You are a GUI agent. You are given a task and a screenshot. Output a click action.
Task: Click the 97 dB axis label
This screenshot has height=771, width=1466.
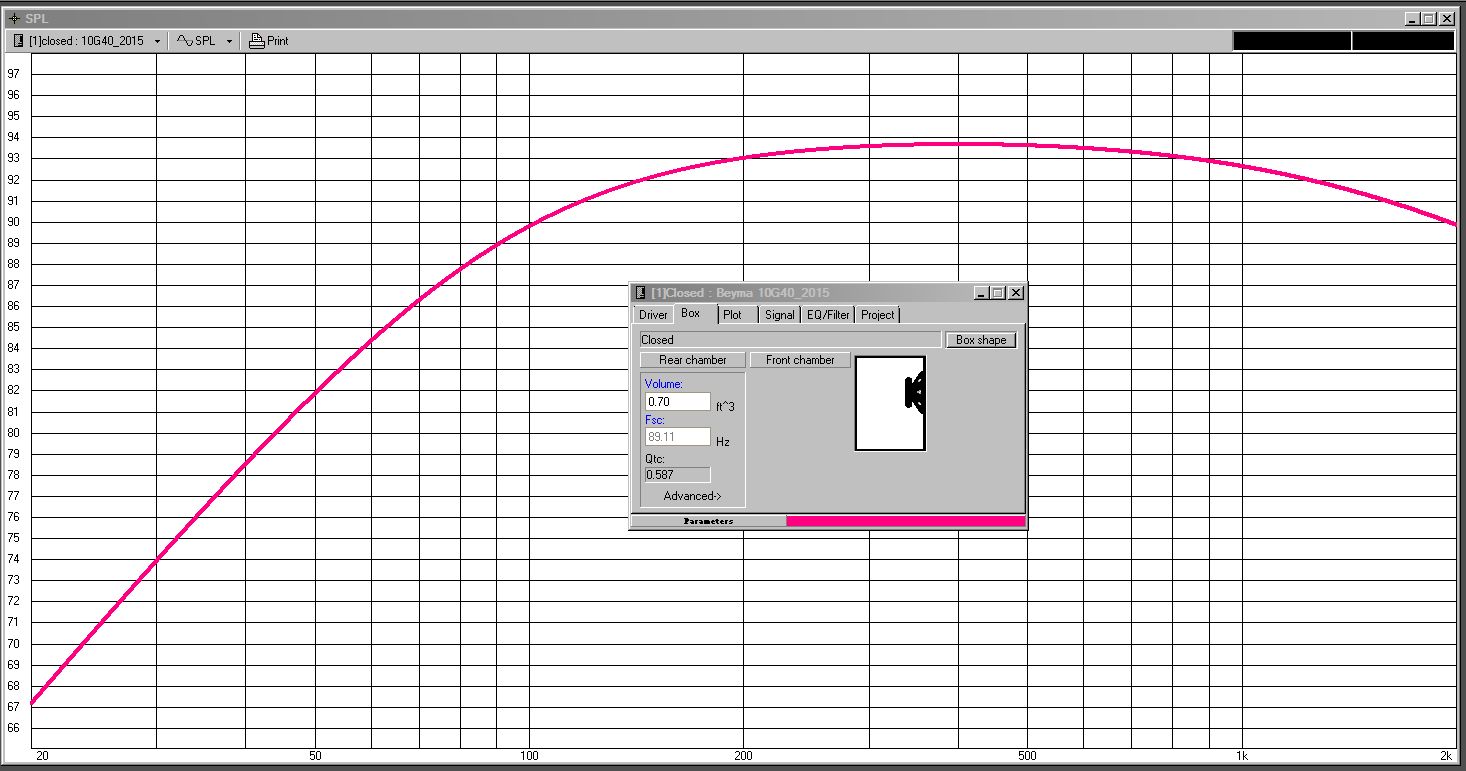(13, 74)
